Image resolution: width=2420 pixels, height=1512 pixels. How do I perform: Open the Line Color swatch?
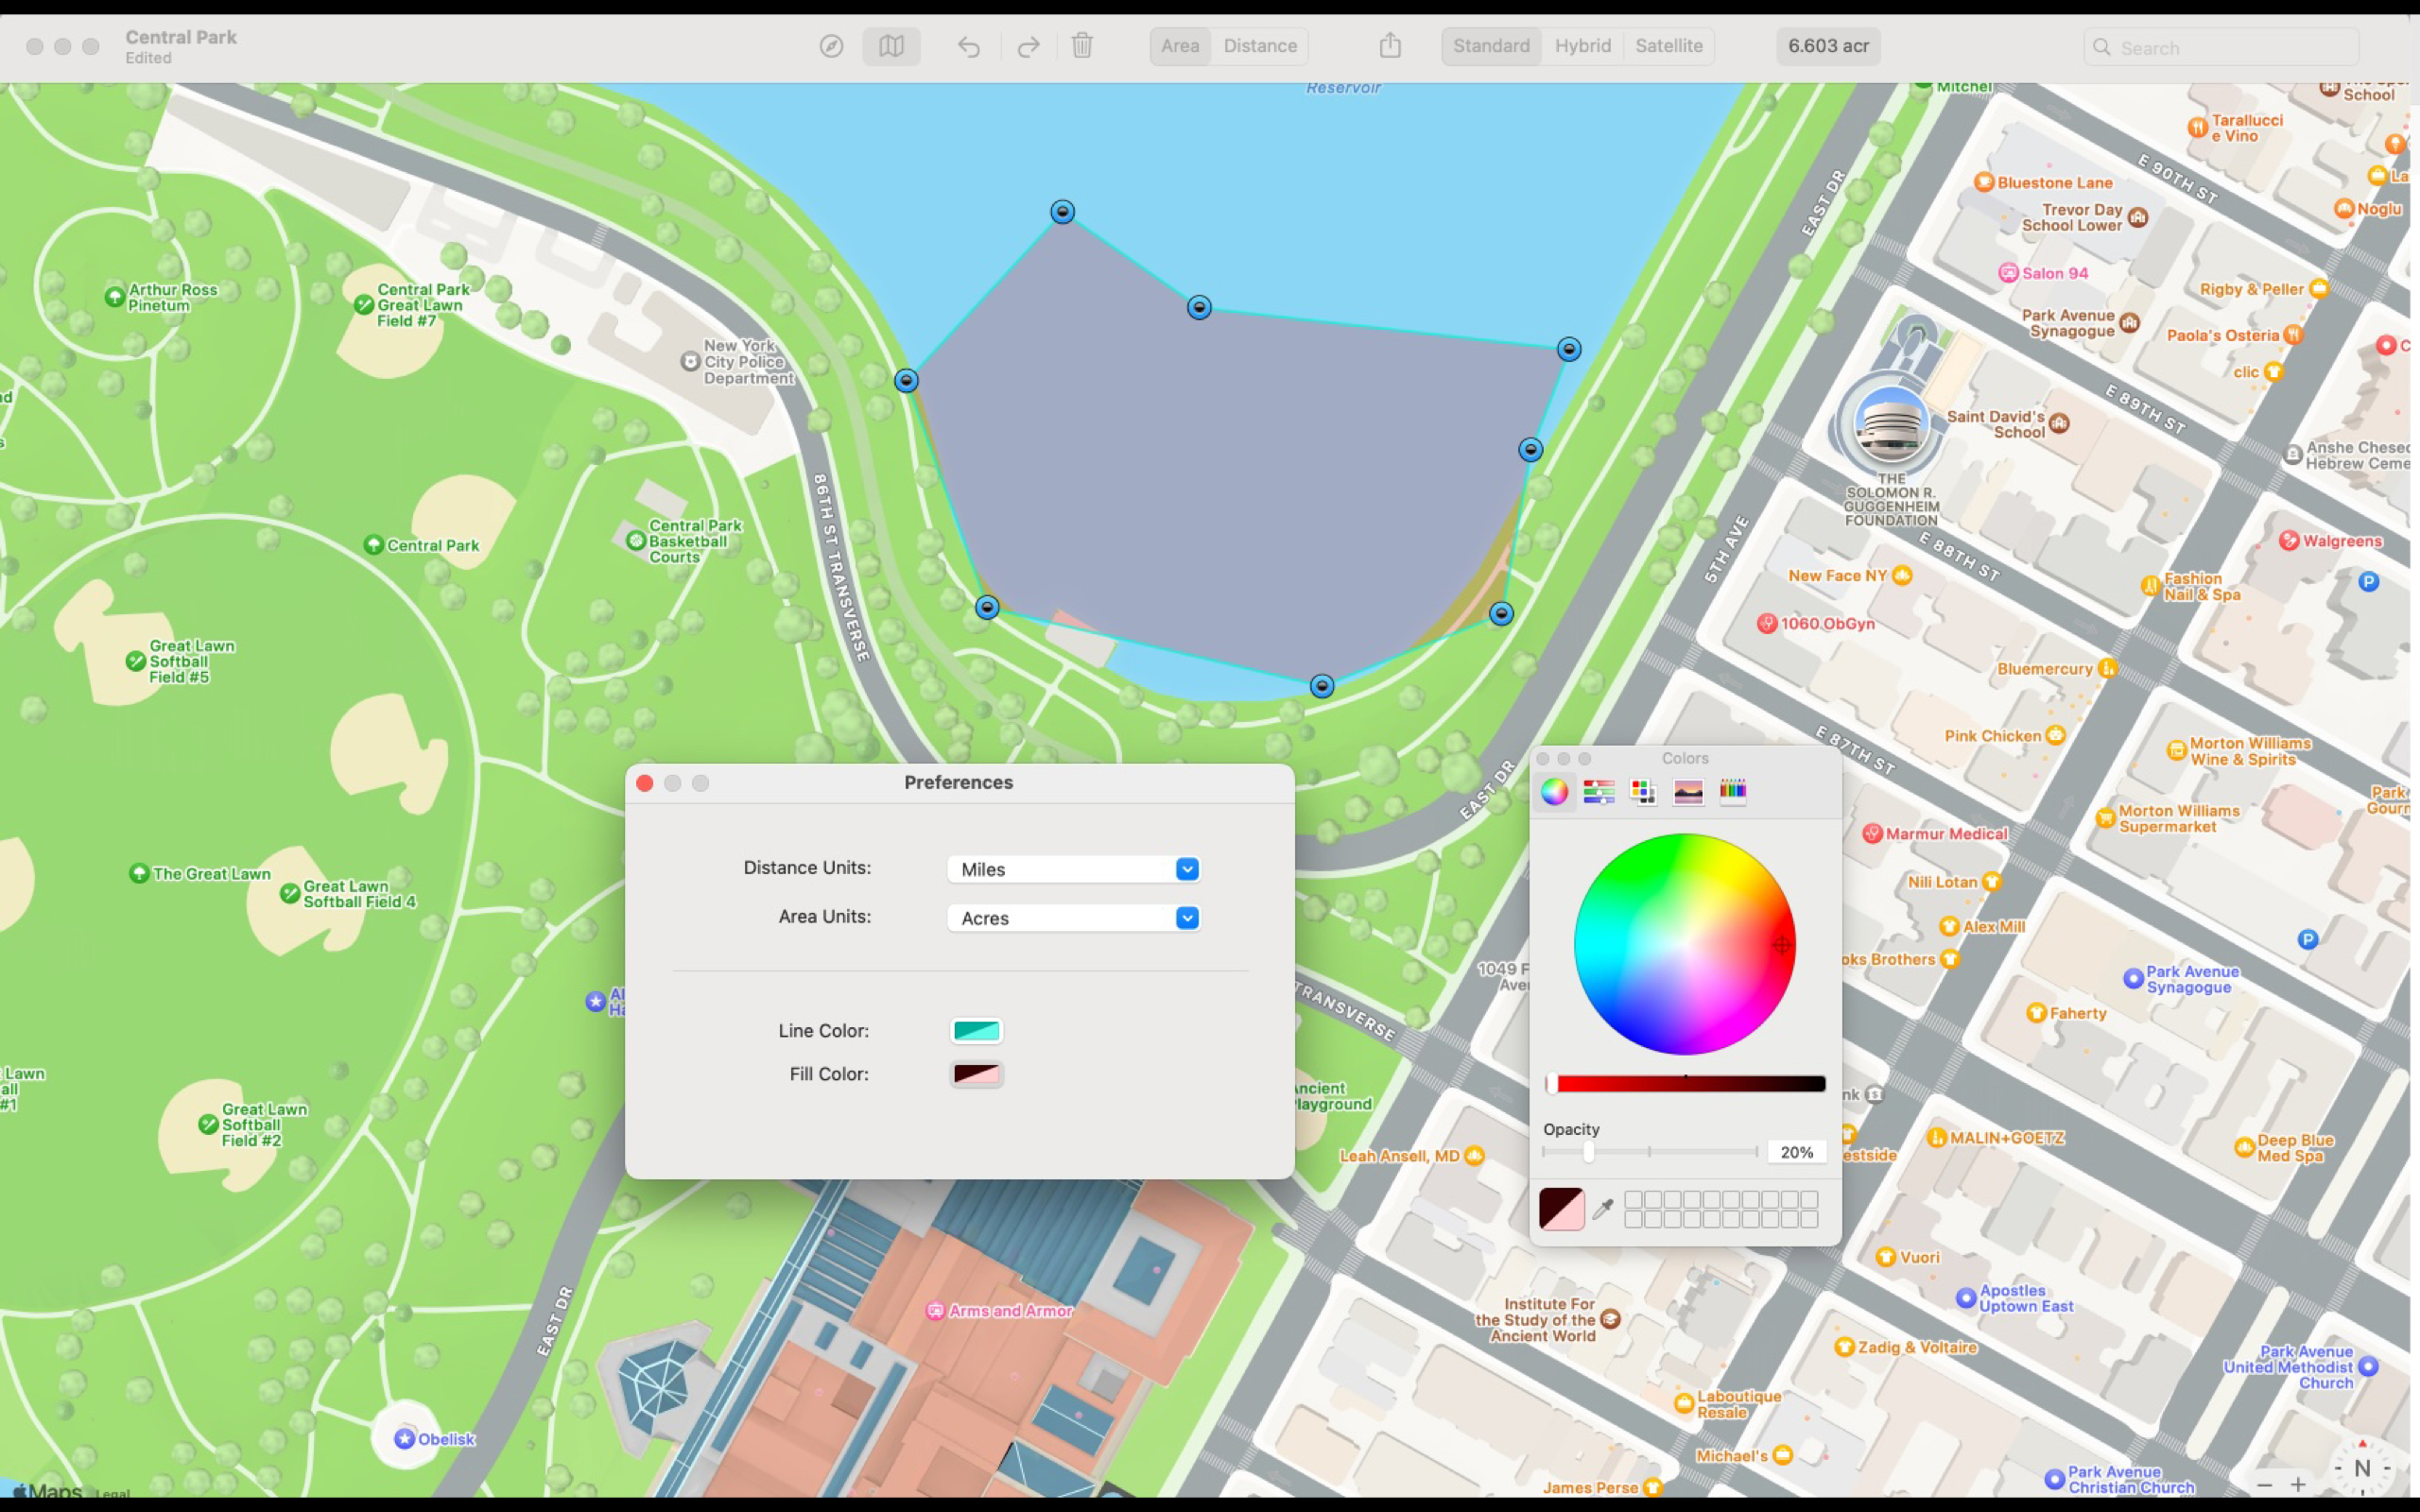tap(976, 1031)
